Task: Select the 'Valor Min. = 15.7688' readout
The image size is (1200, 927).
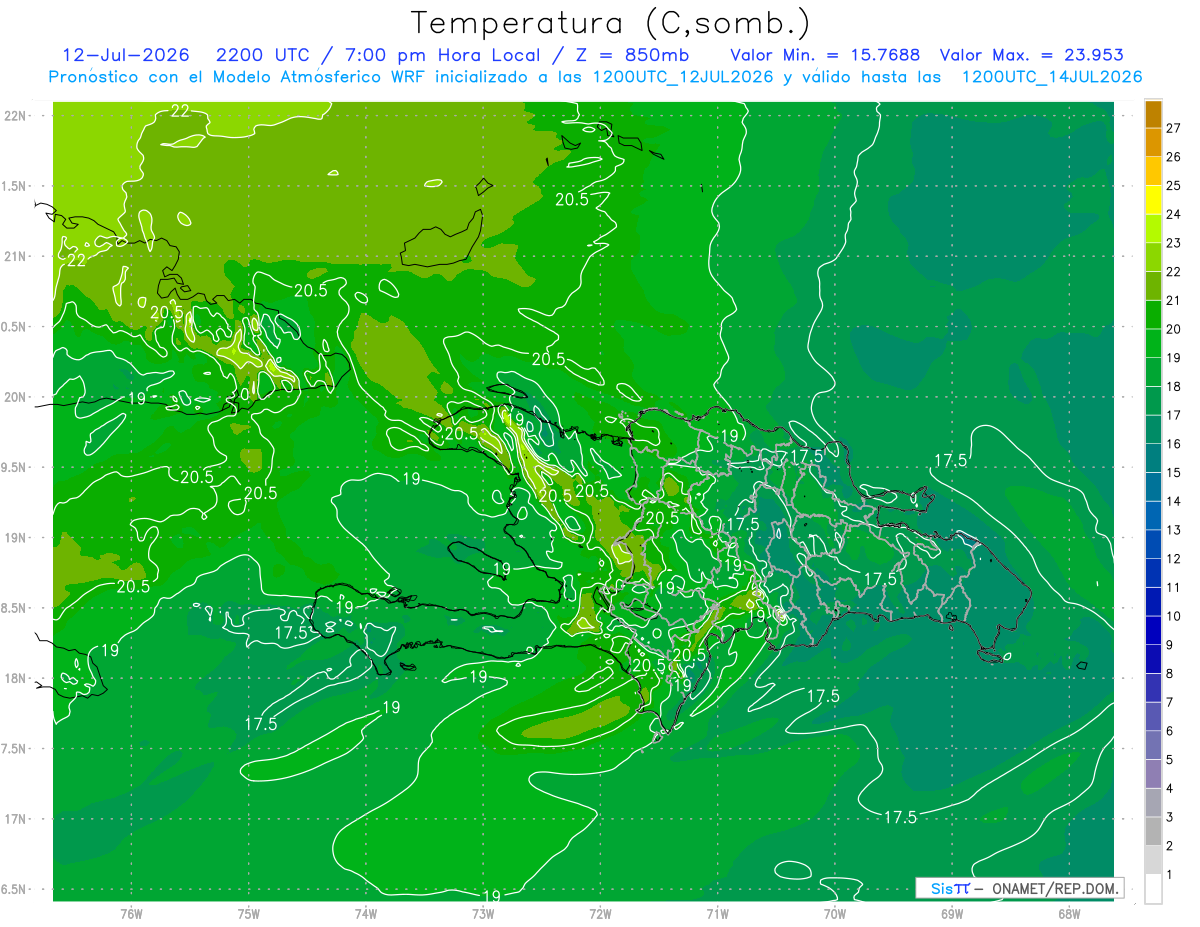Action: 825,55
